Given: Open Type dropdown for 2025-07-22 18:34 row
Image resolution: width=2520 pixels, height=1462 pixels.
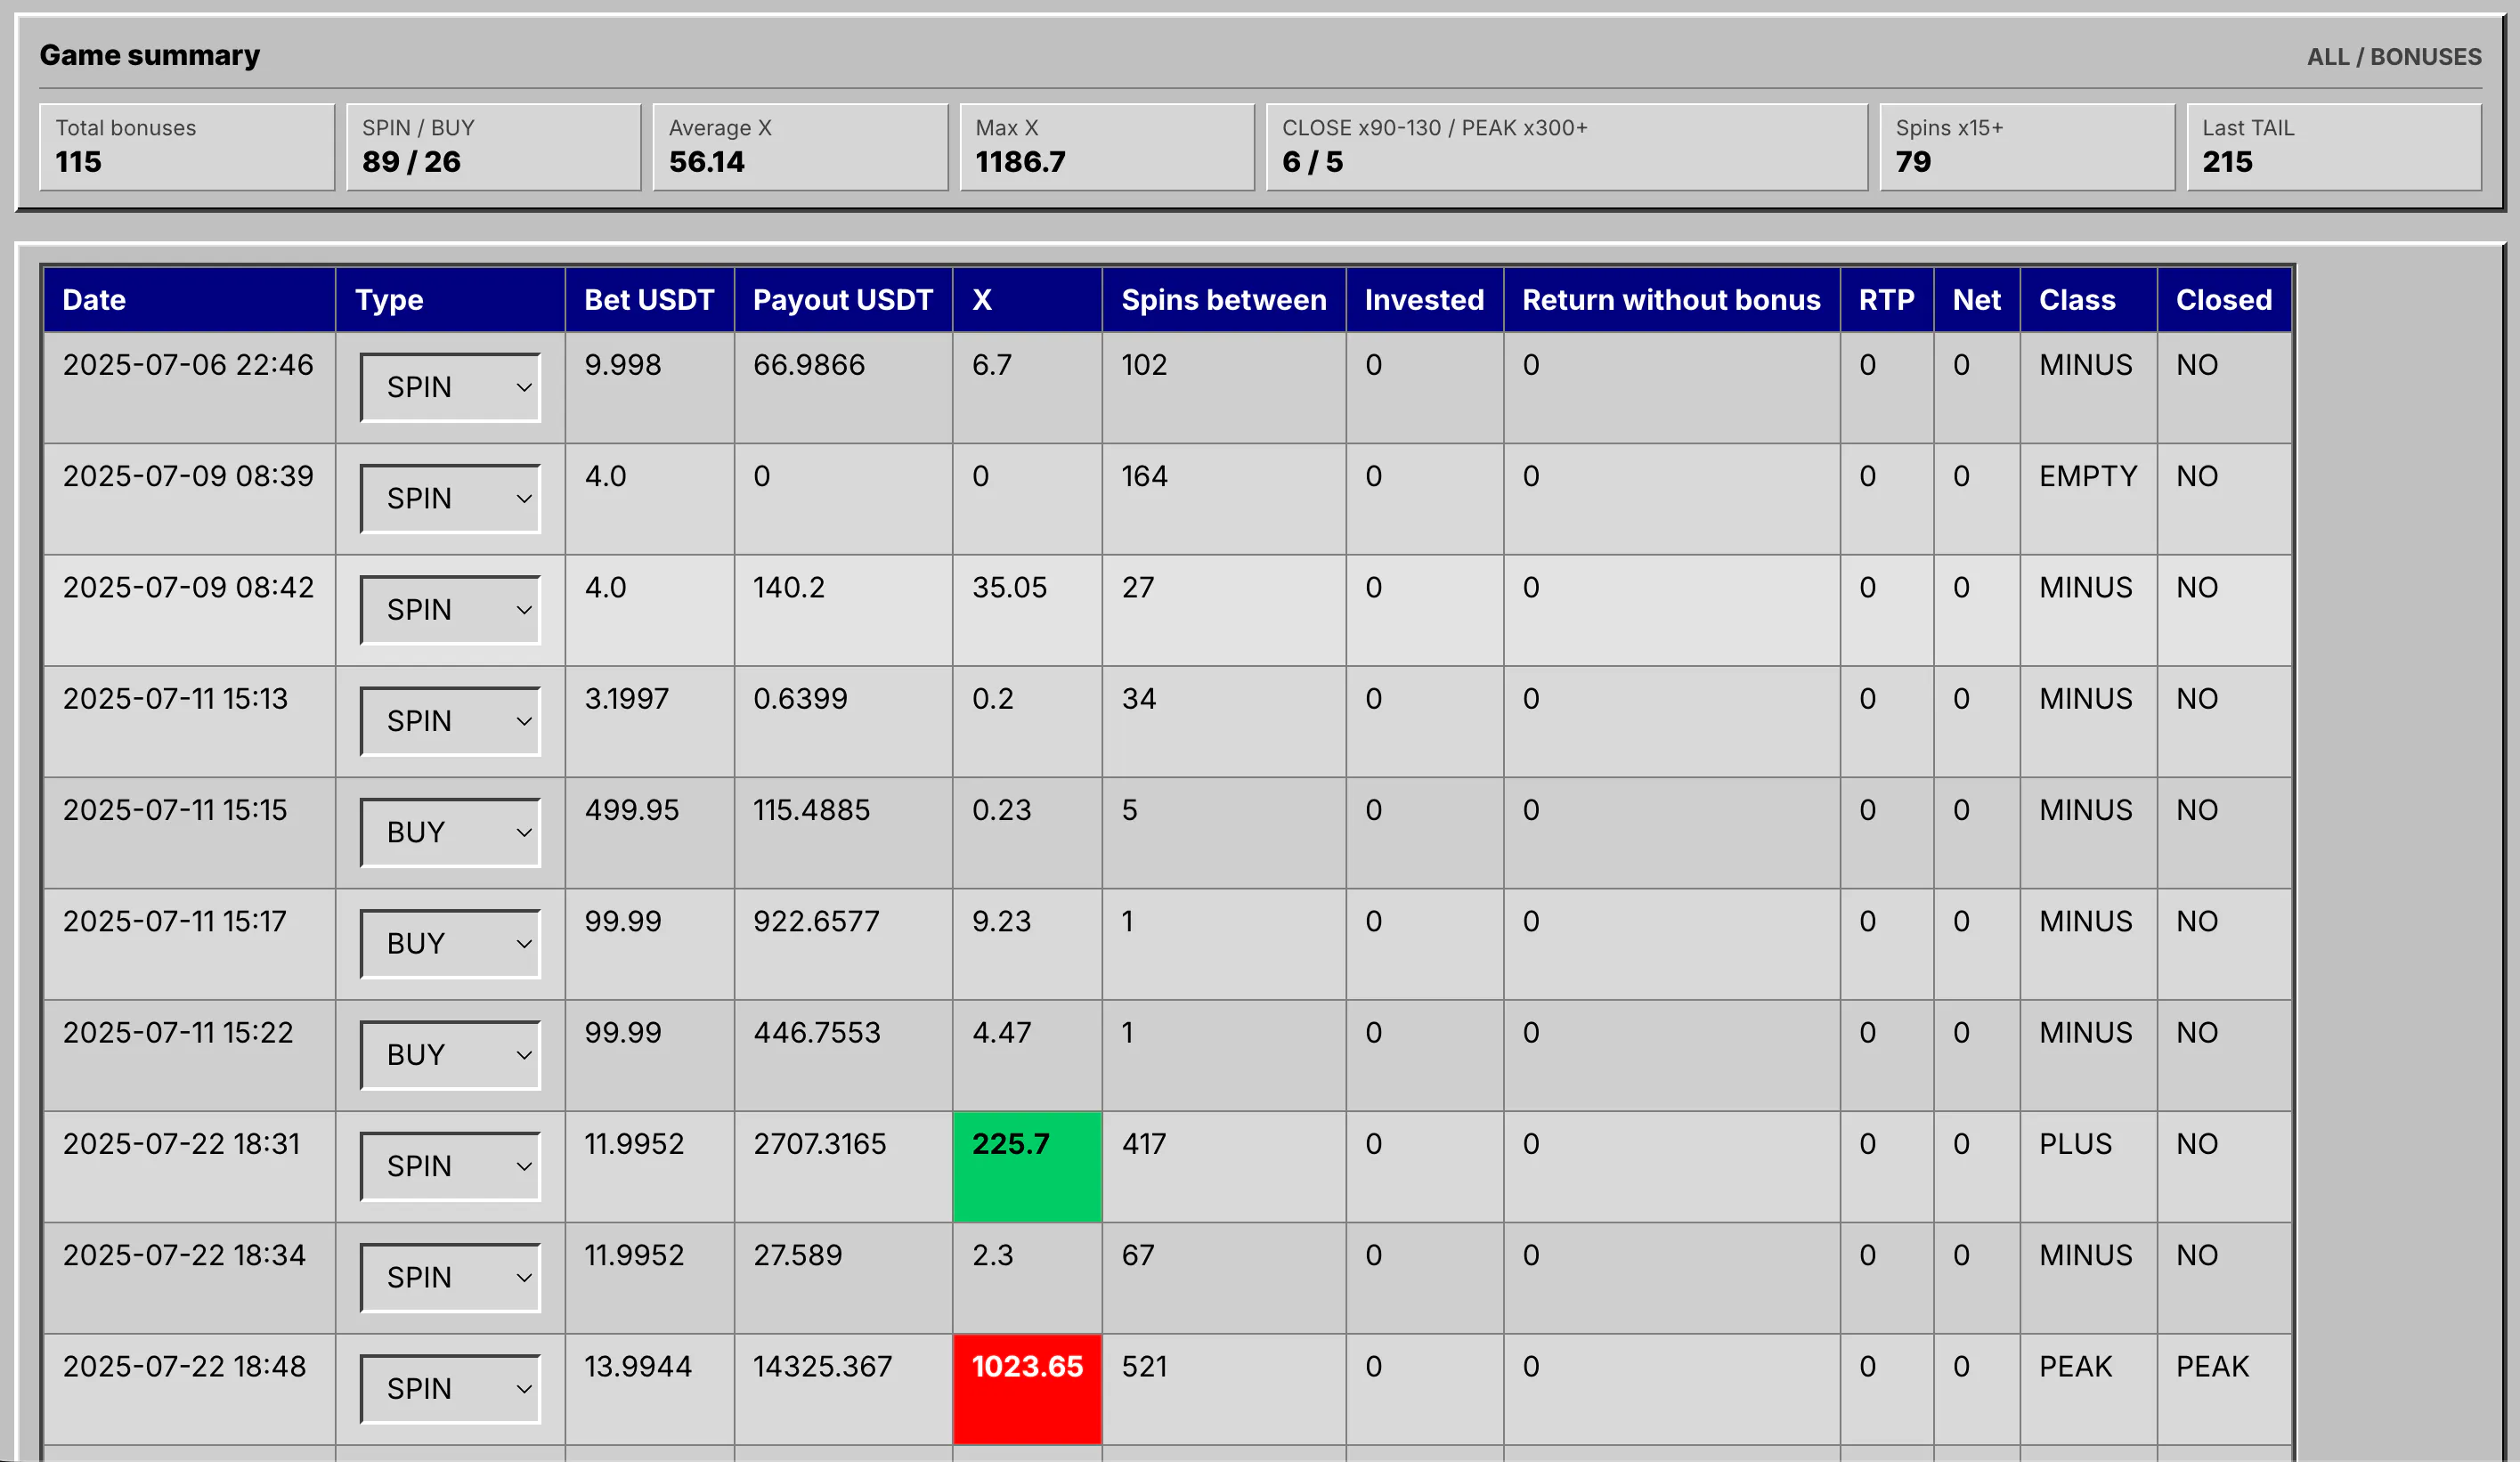Looking at the screenshot, I should pyautogui.click(x=450, y=1277).
